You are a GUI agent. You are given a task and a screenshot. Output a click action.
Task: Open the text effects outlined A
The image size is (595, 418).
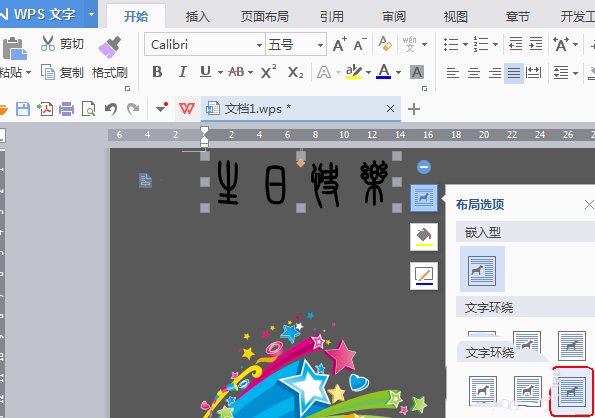pyautogui.click(x=323, y=72)
